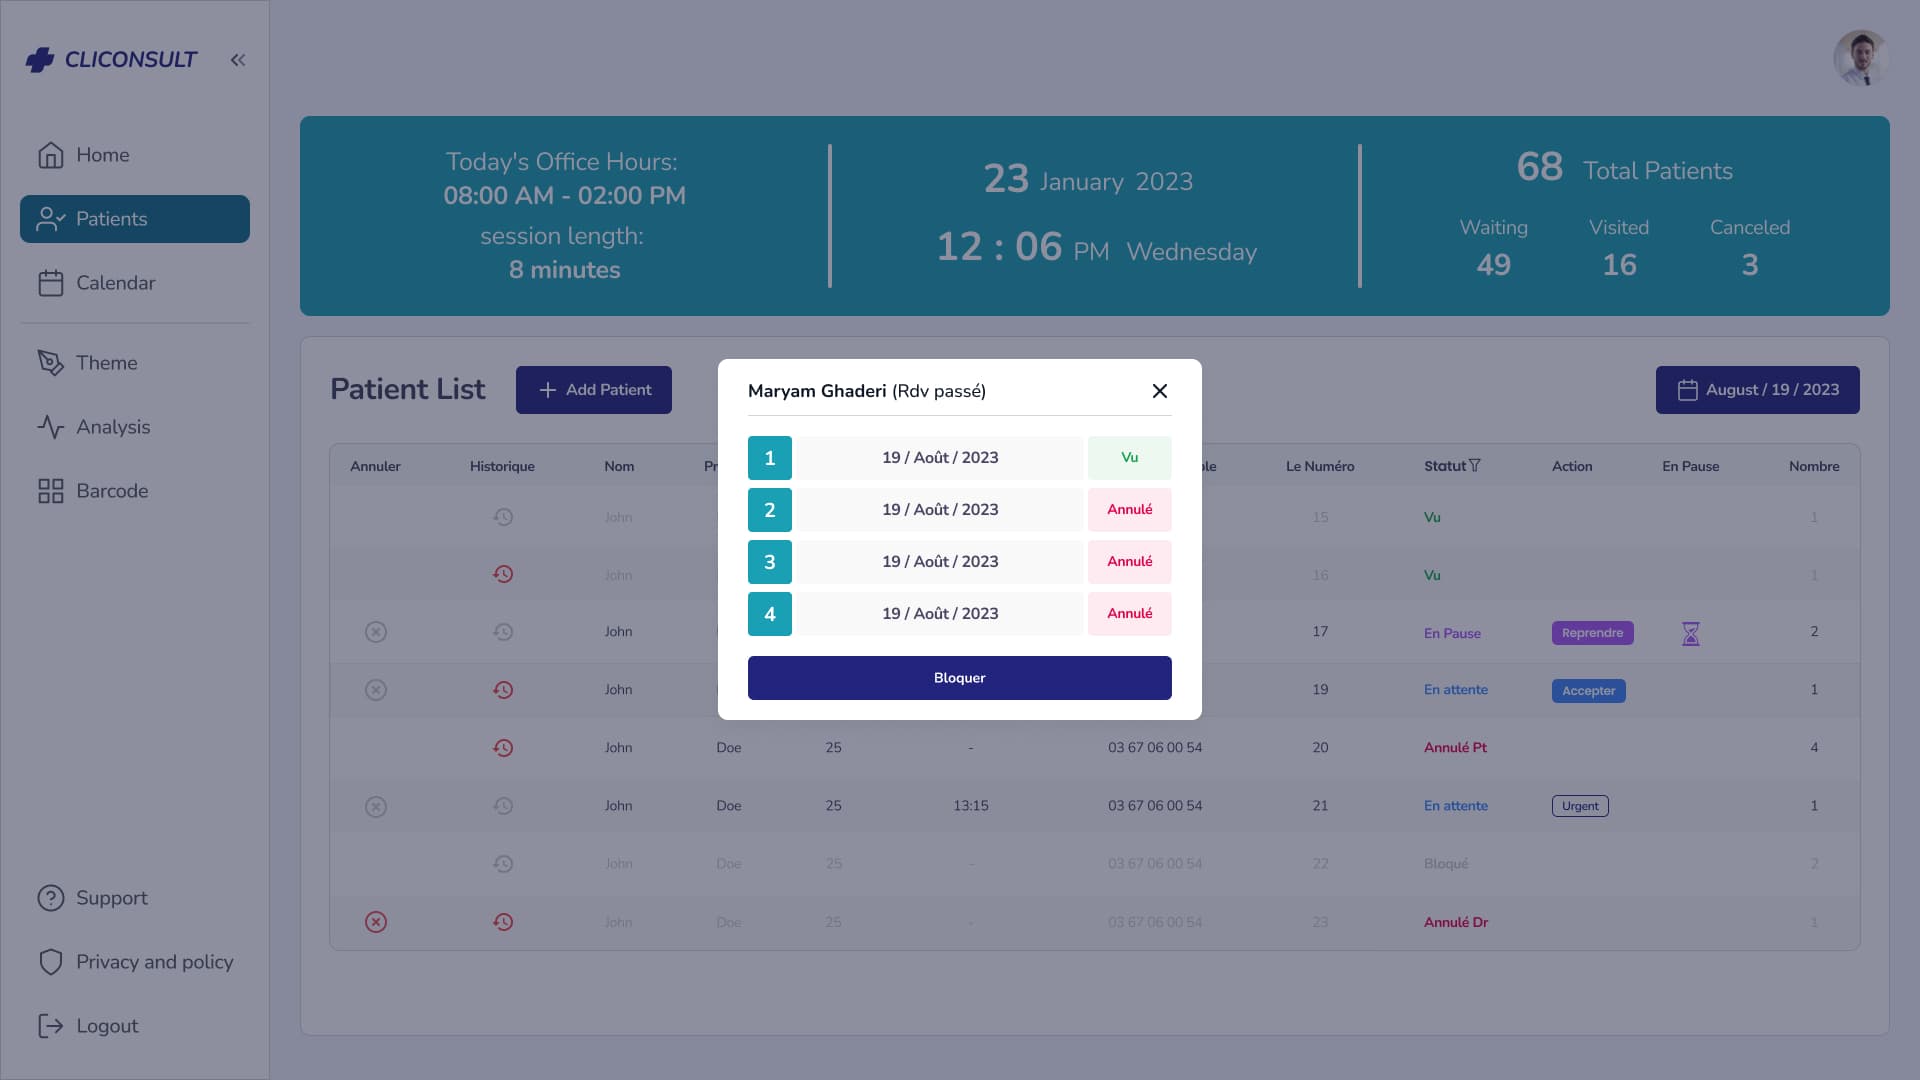Open Privacy and policy

(135, 962)
